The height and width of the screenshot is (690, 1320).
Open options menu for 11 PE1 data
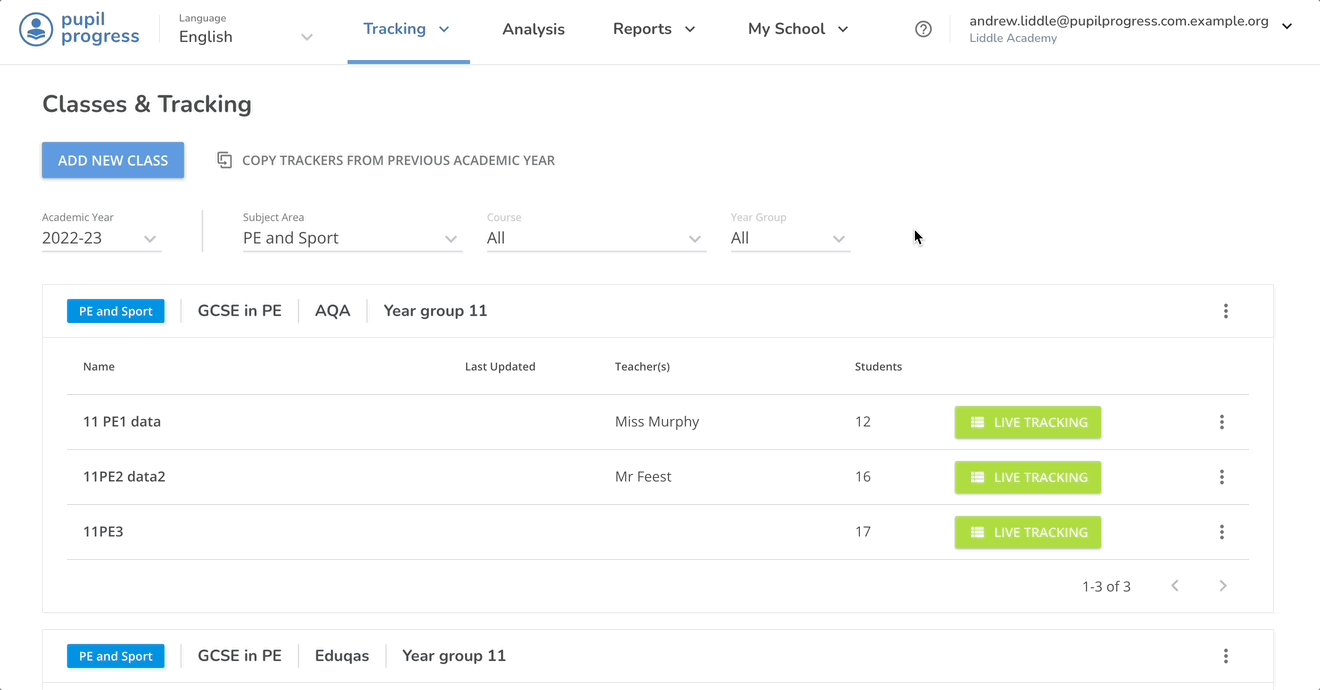point(1221,422)
